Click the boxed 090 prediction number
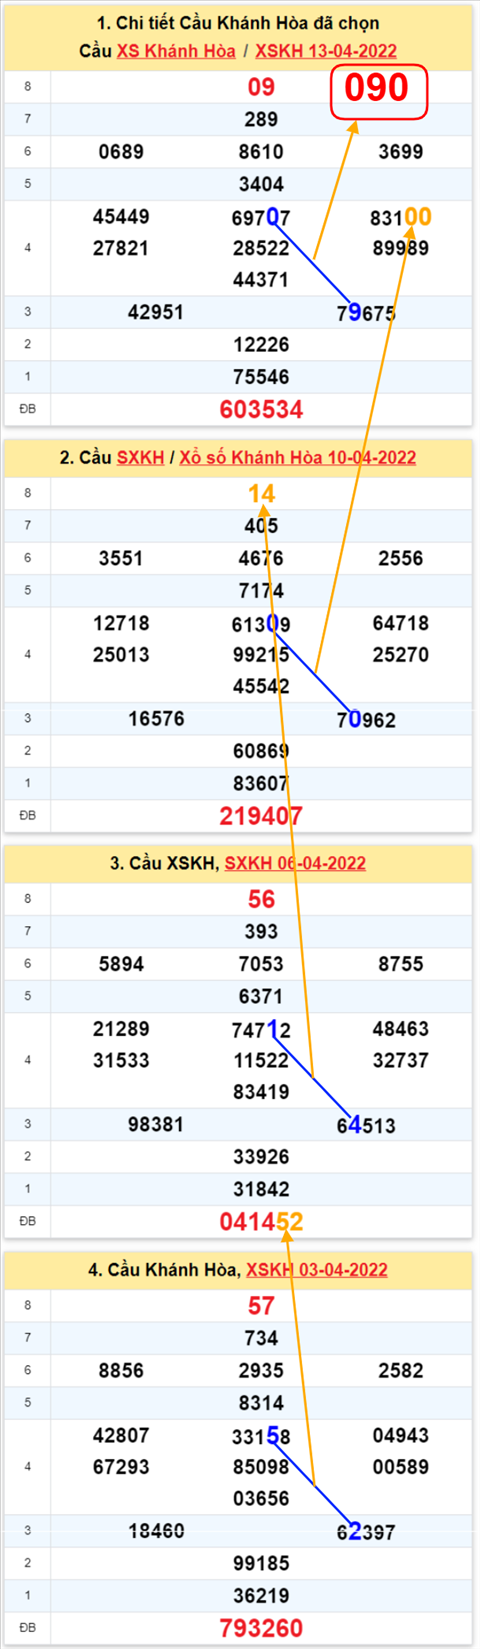Viewport: 480px width, 1649px height. pyautogui.click(x=379, y=90)
